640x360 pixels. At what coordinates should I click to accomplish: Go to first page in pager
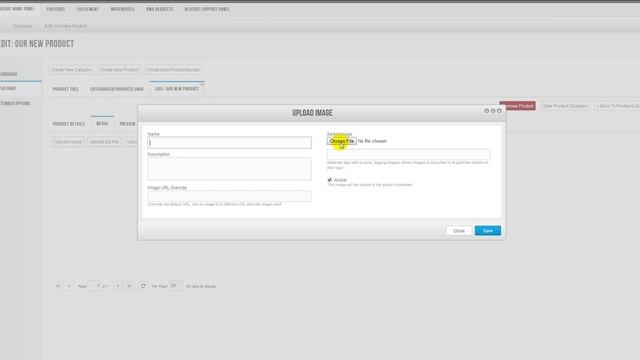coord(58,286)
